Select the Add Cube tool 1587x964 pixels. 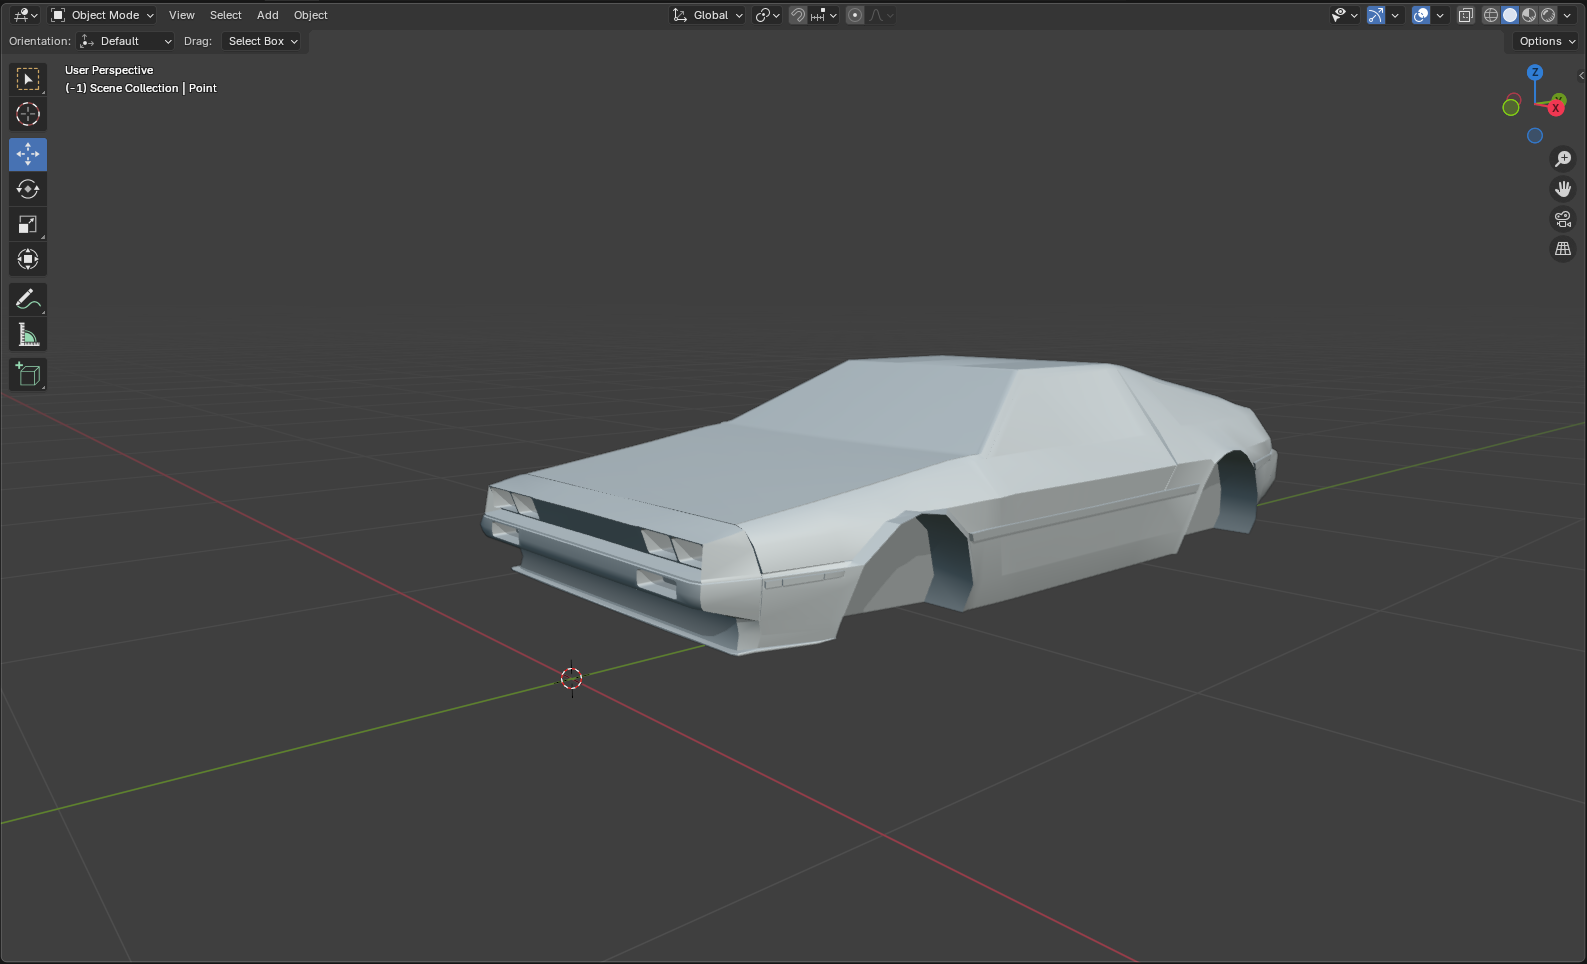coord(28,374)
